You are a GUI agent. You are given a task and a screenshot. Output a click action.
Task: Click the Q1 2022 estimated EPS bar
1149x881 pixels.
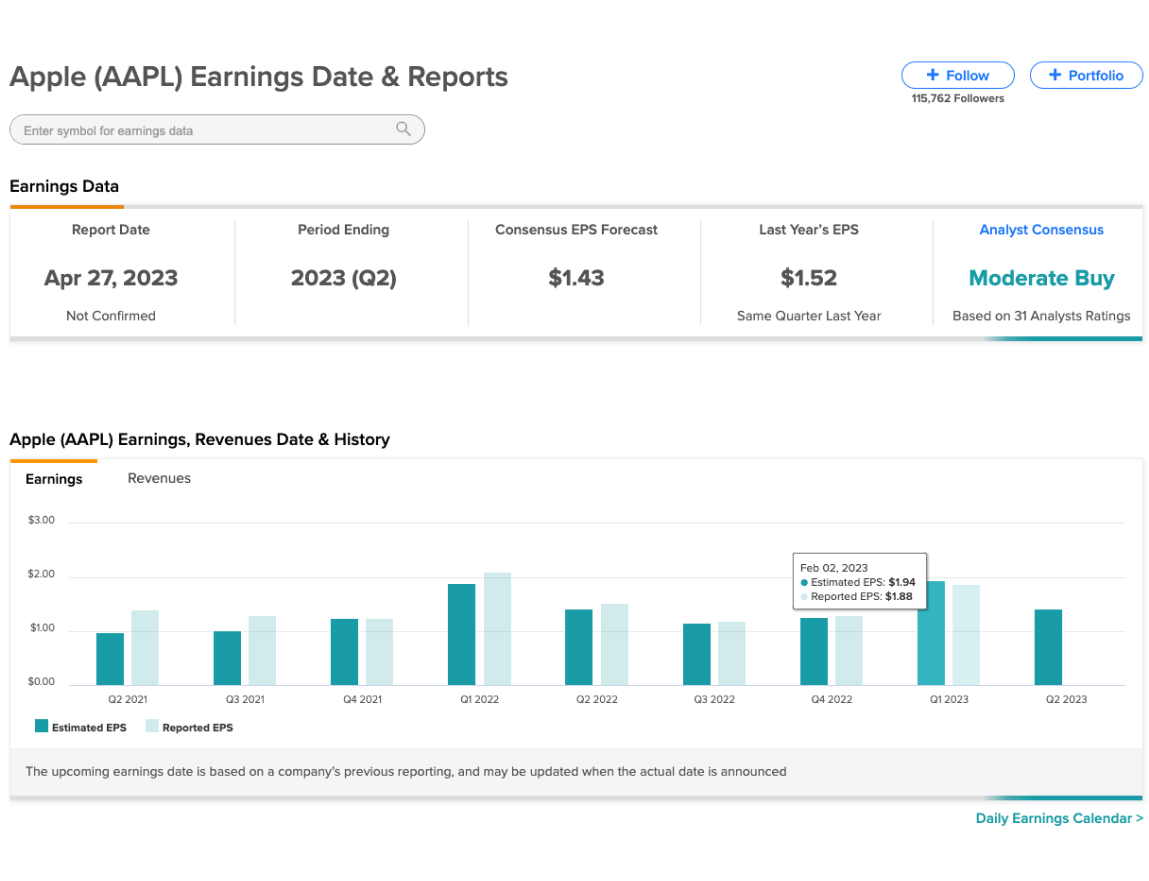click(x=462, y=634)
